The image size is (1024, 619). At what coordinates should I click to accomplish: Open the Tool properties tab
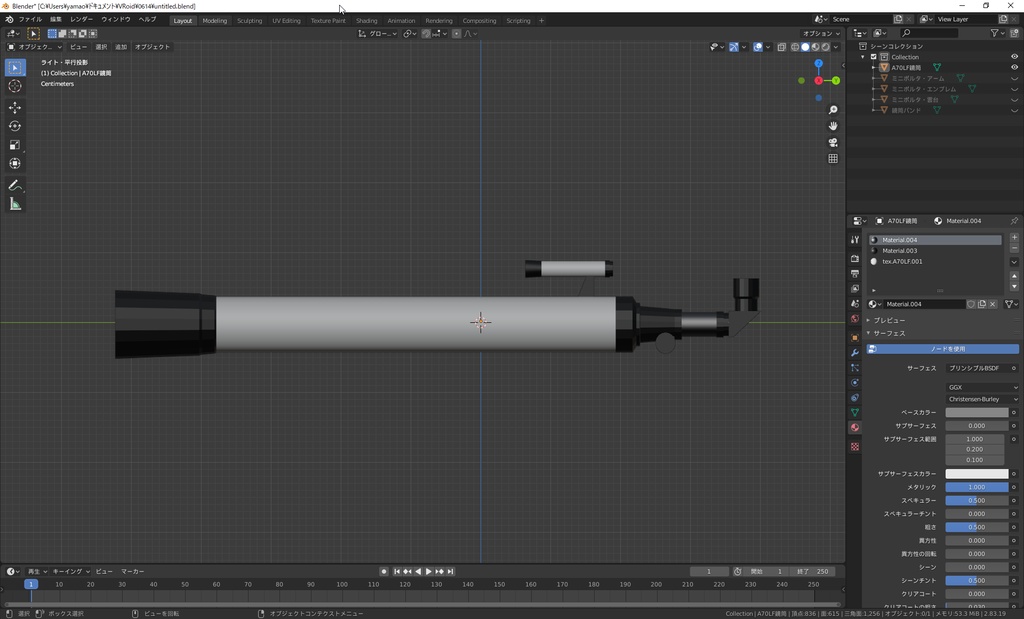855,240
